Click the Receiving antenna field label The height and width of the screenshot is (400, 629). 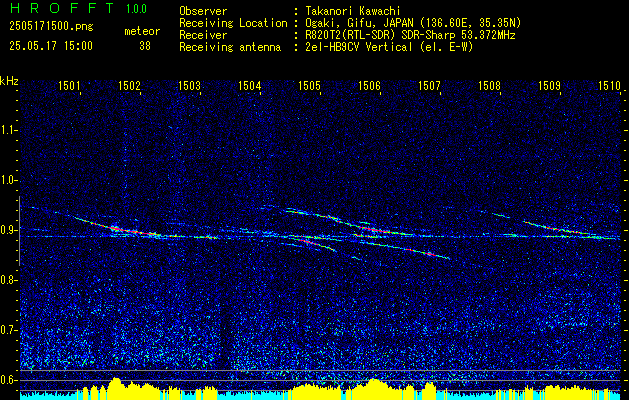pos(230,47)
